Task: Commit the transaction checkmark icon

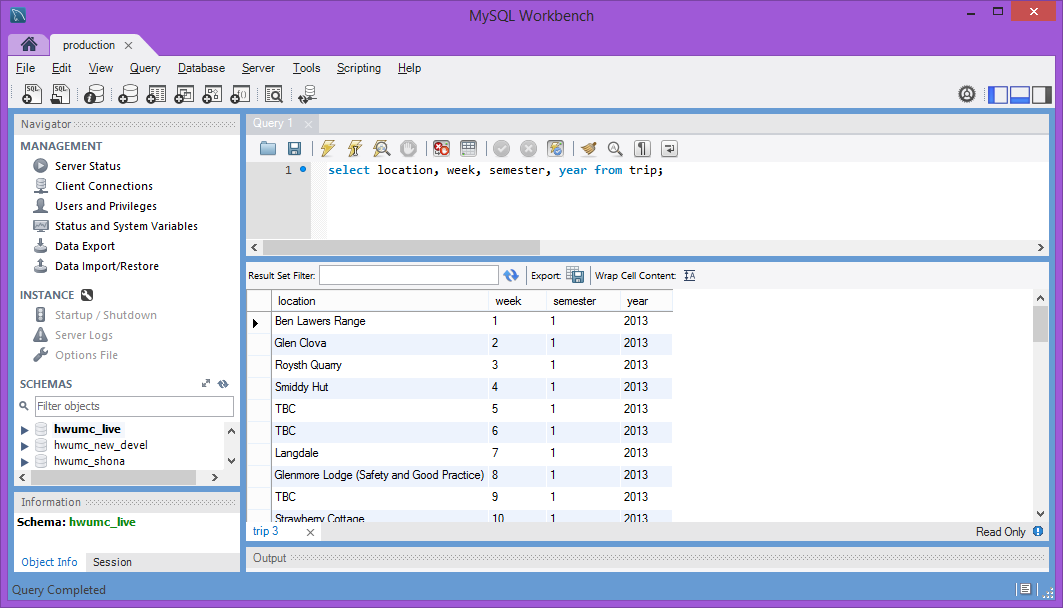Action: tap(501, 148)
